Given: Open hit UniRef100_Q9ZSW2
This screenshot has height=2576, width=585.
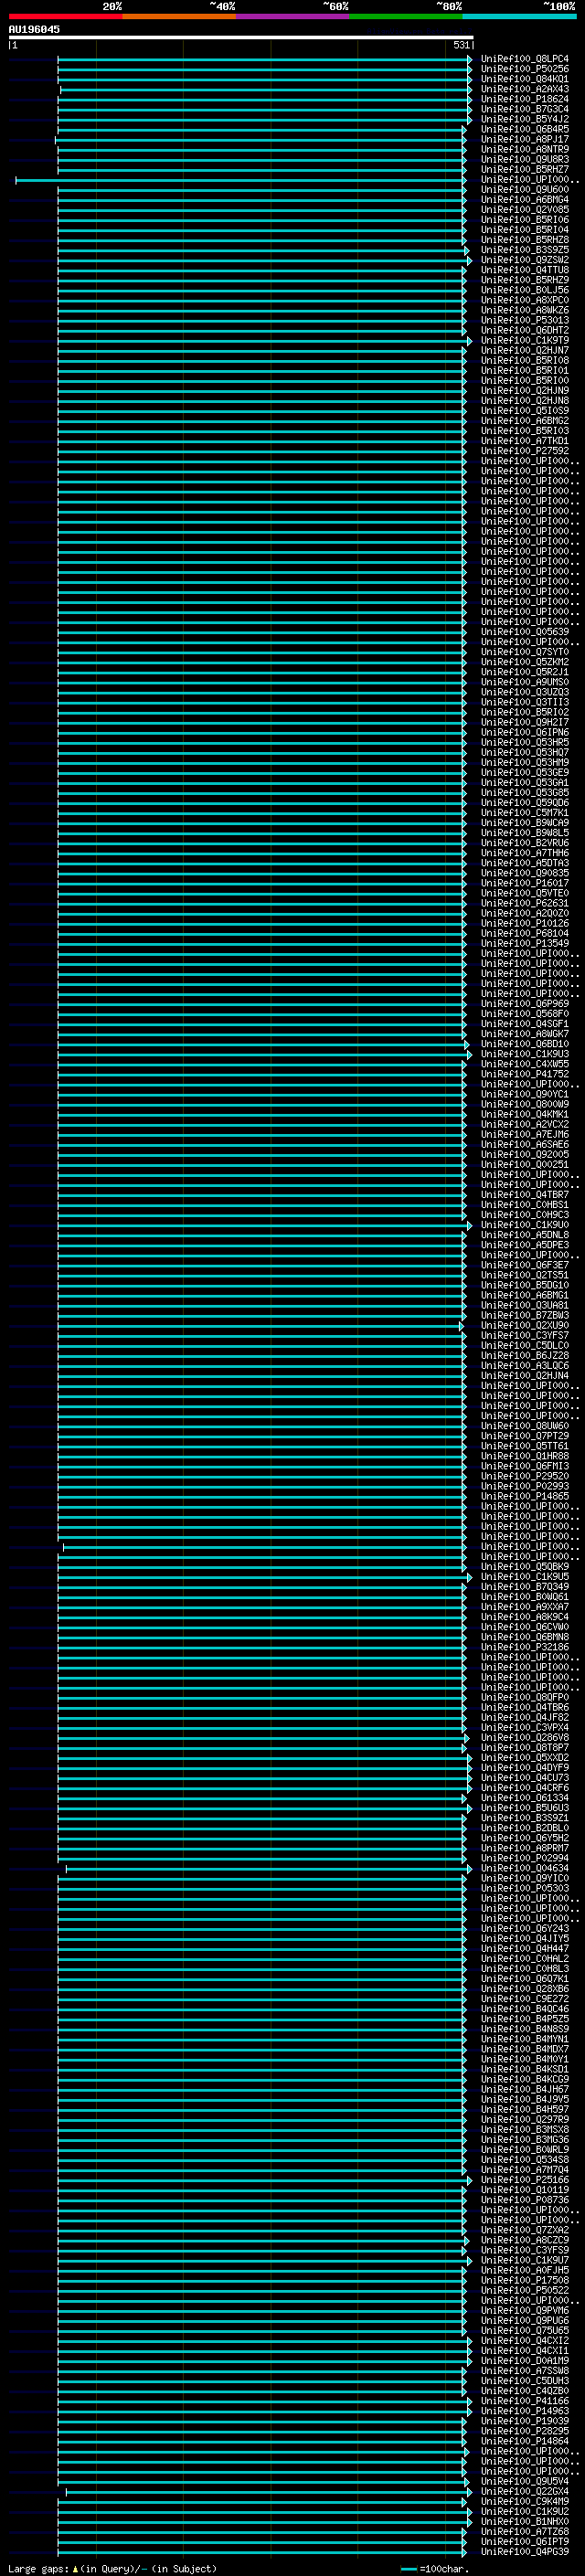Looking at the screenshot, I should (x=525, y=260).
